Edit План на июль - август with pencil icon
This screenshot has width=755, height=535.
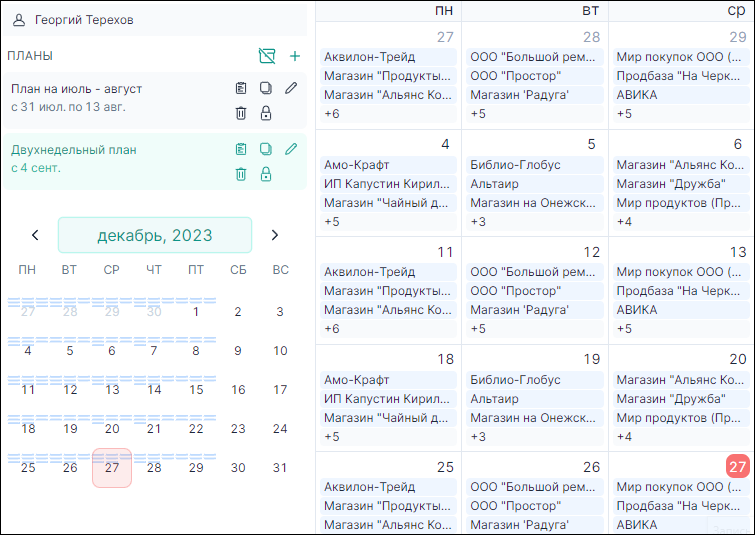coord(291,88)
